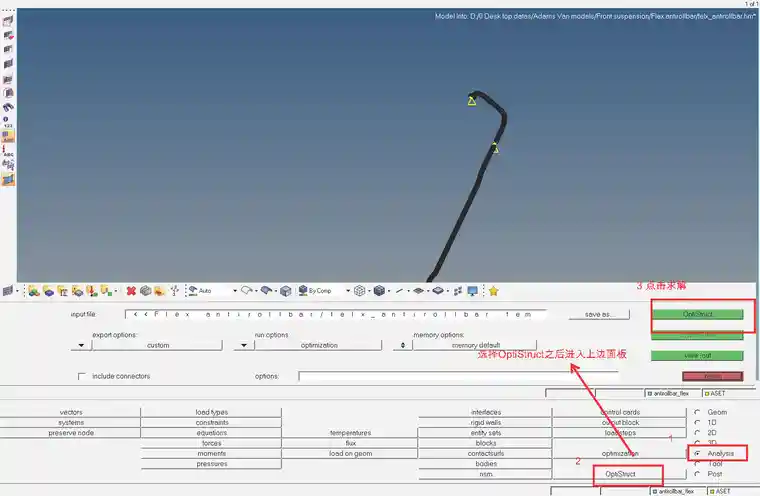Open the optimization panel in Analysis page
Screen dimensions: 760x496
620,453
